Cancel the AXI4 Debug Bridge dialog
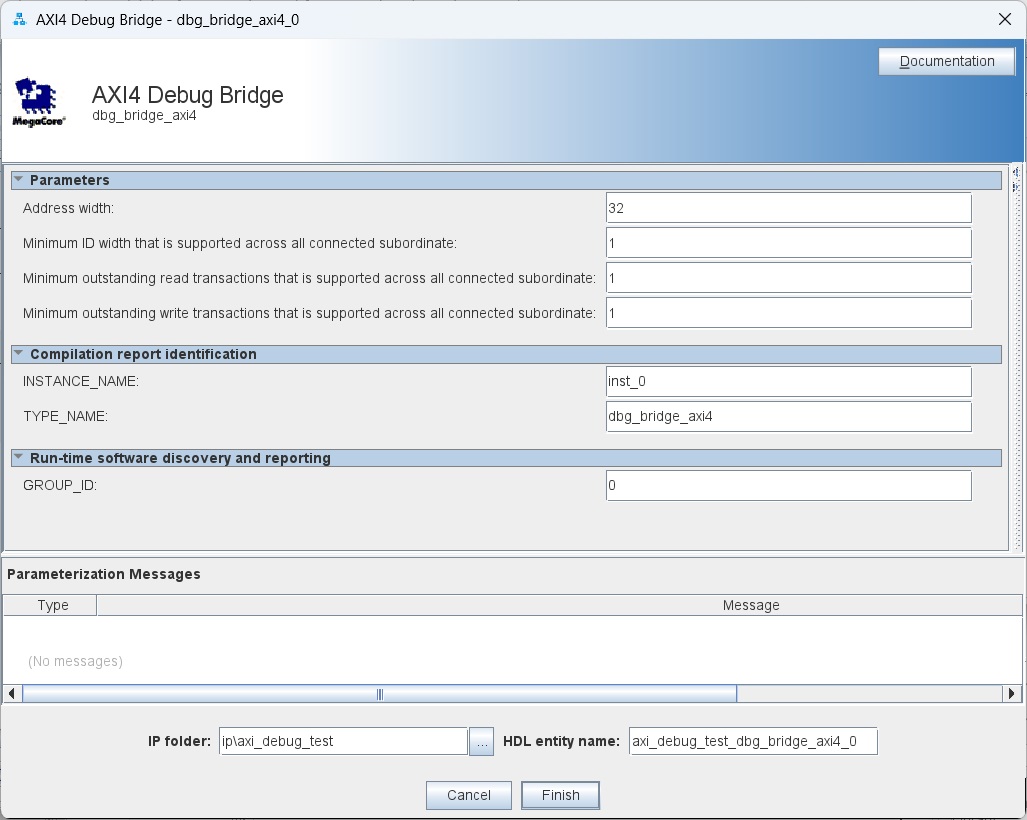Screen dimensions: 1027x820 pyautogui.click(x=468, y=795)
